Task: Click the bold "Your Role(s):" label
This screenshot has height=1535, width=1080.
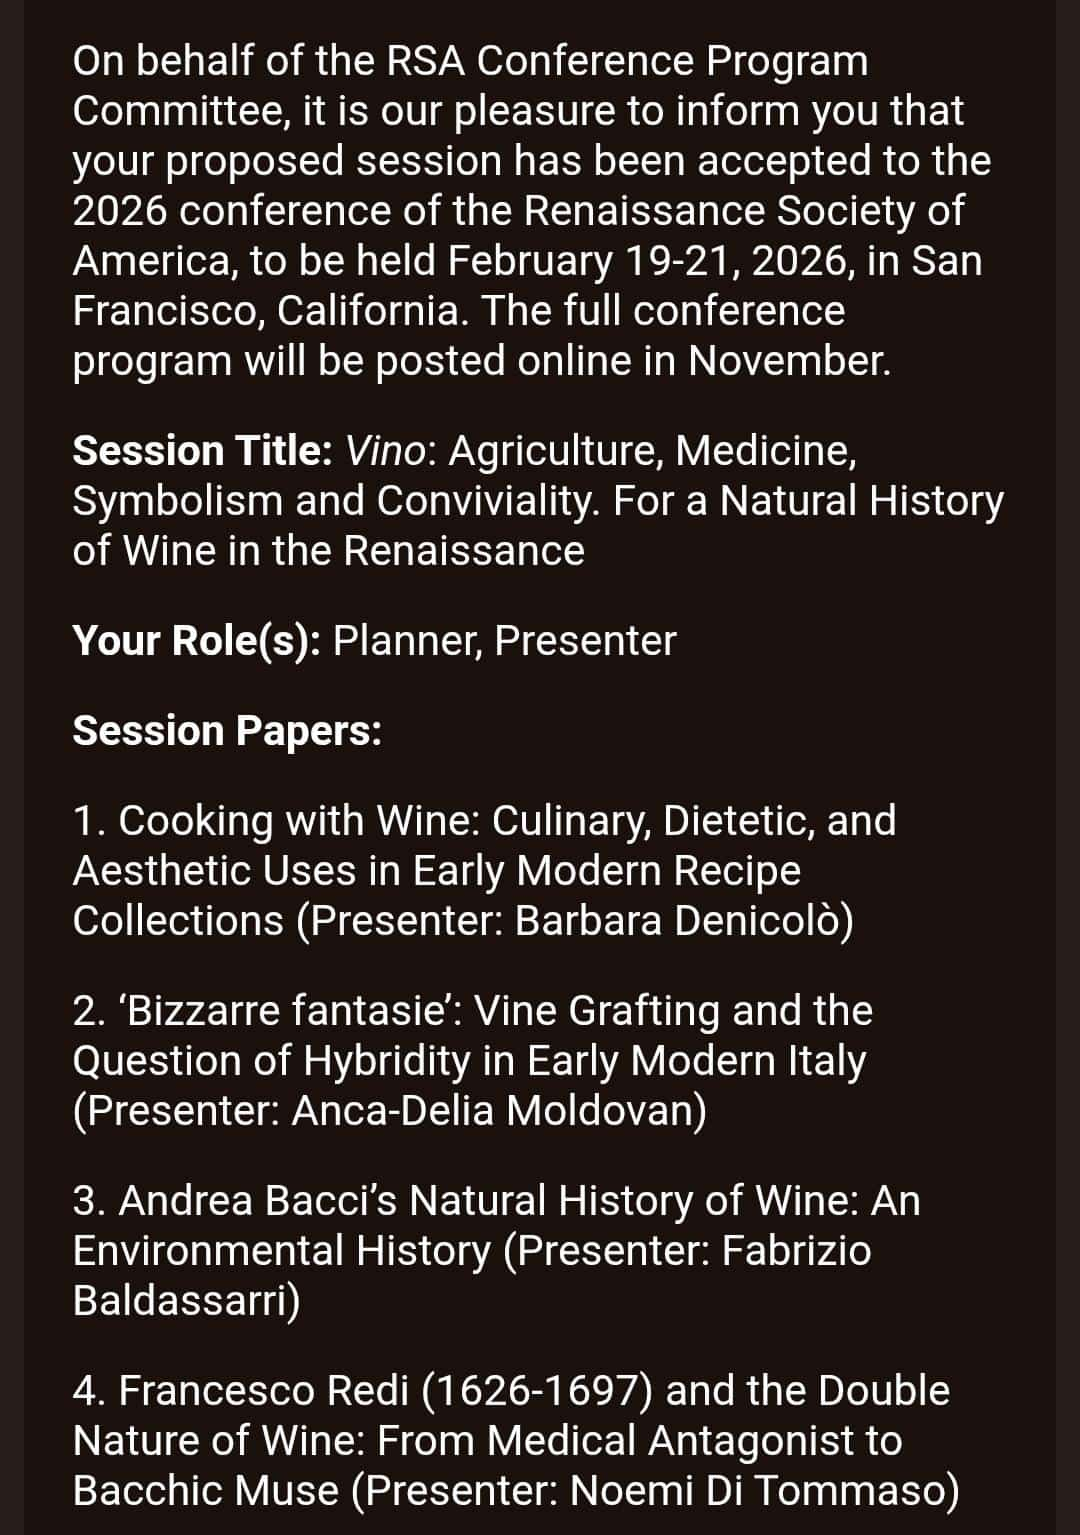Action: pos(196,641)
